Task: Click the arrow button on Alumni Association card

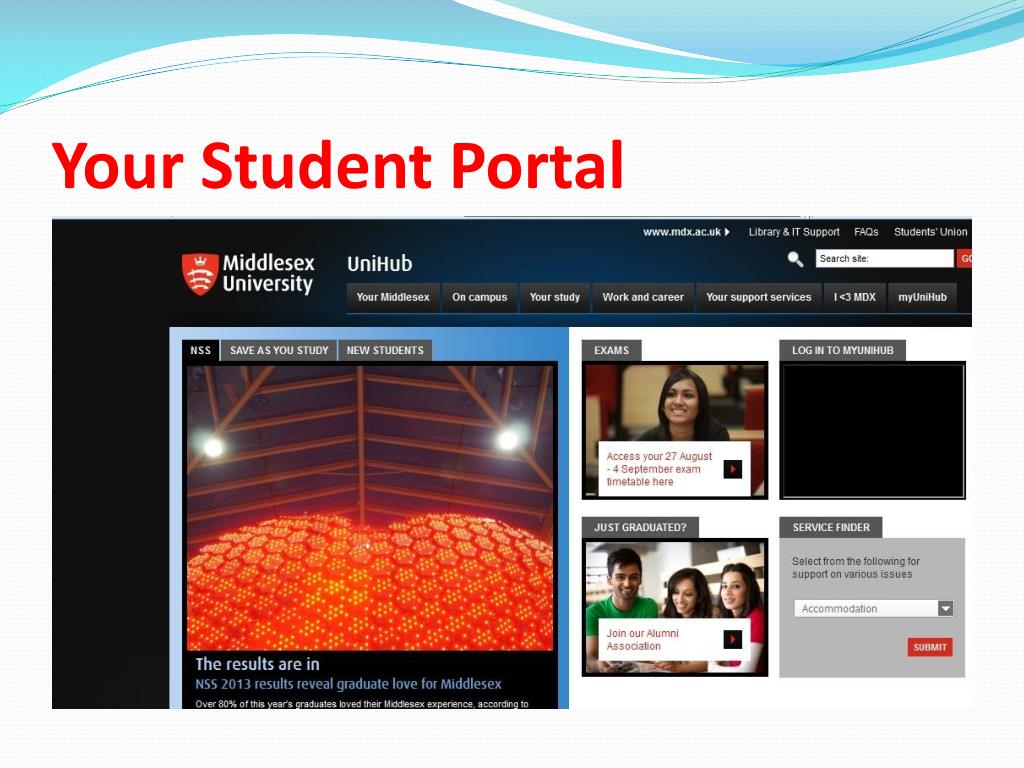Action: click(733, 639)
